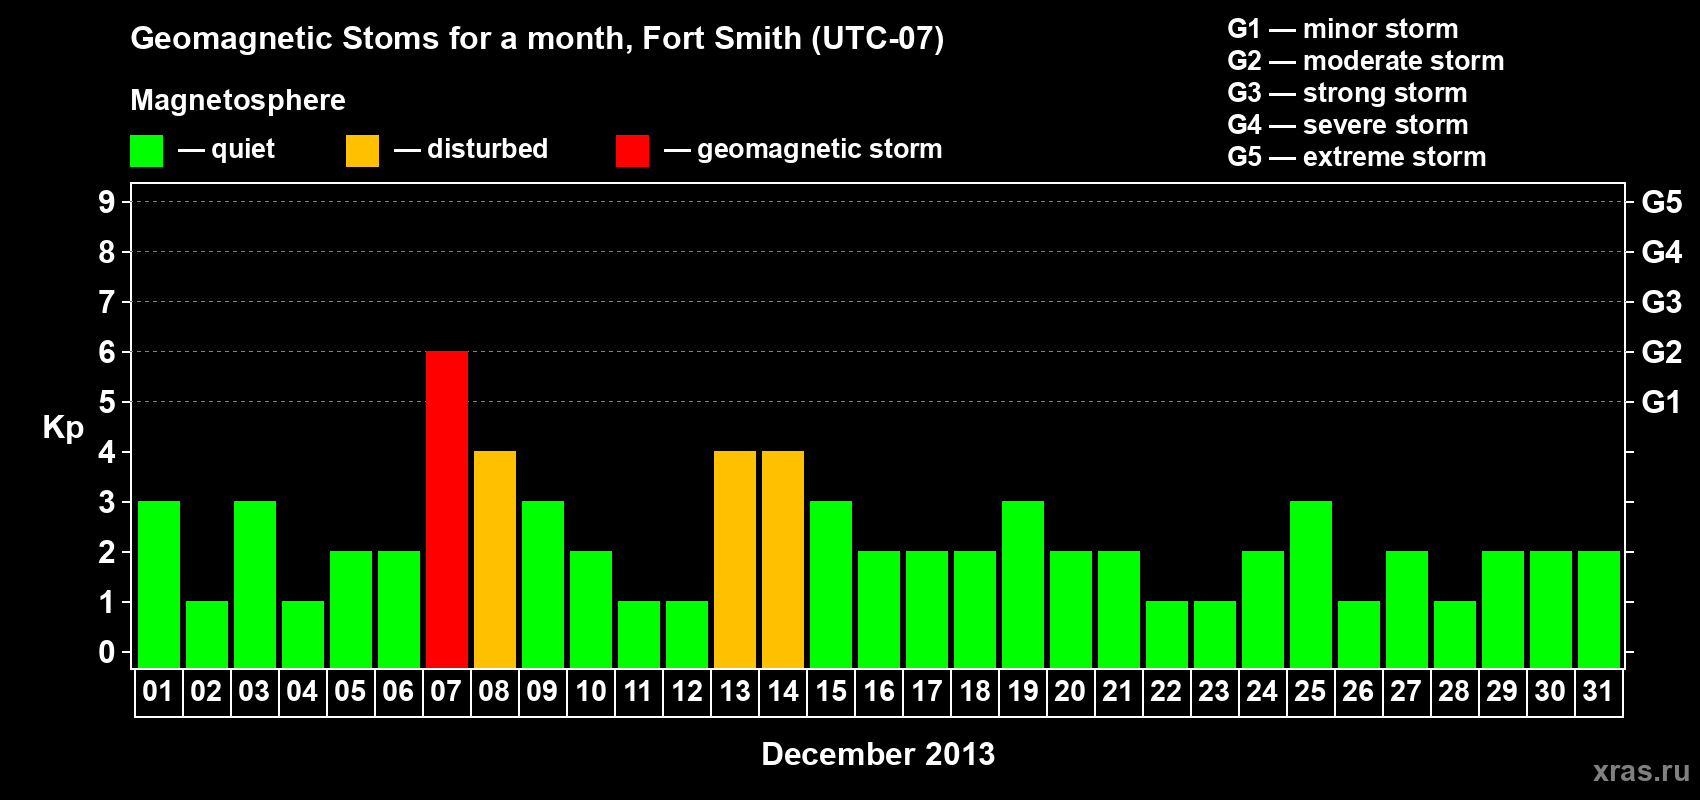Click the green bar for day 25
The width and height of the screenshot is (1700, 800).
coord(1311,585)
